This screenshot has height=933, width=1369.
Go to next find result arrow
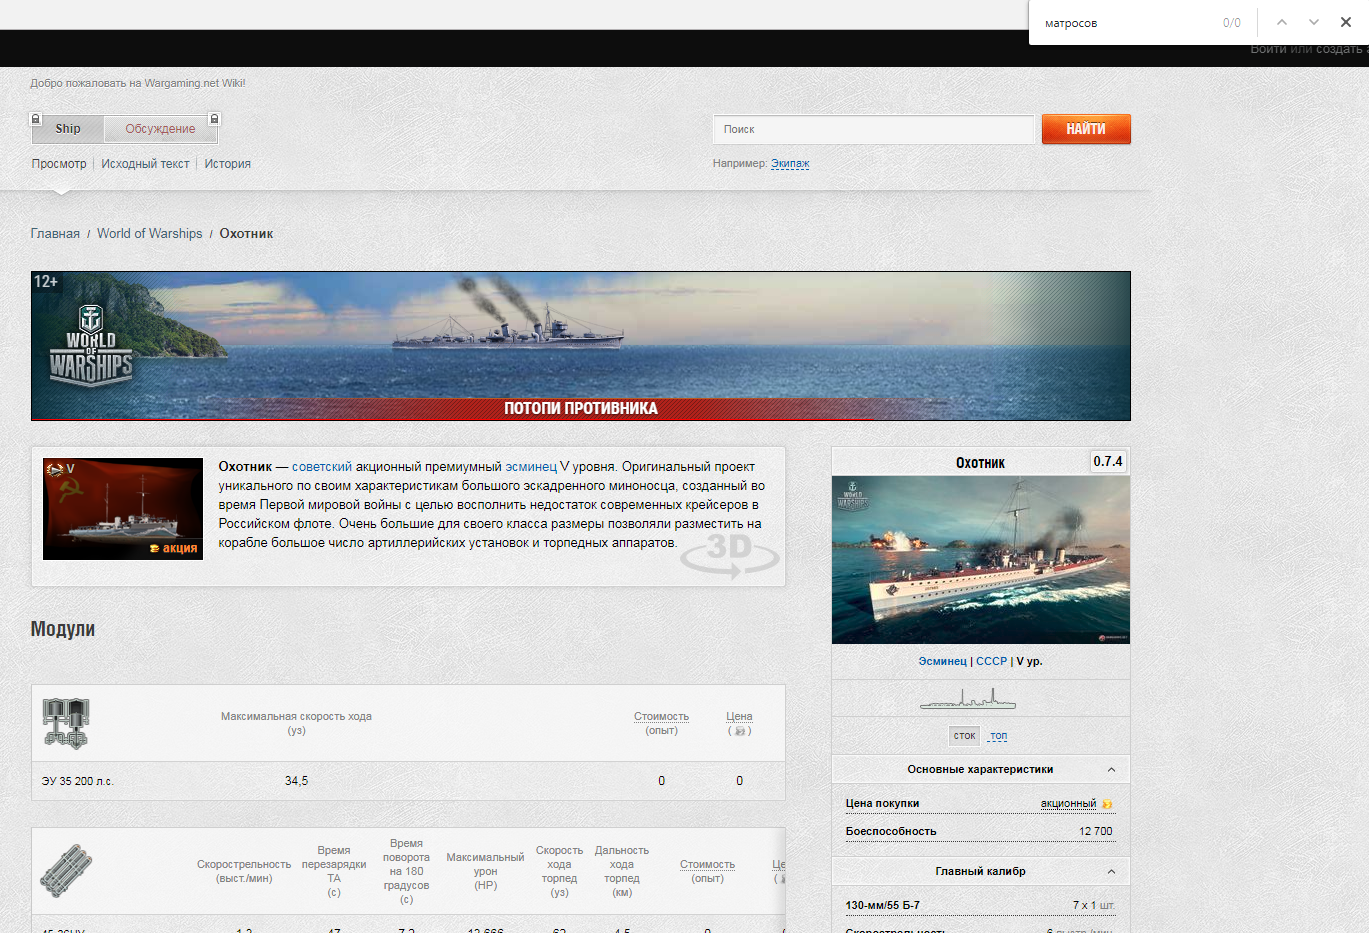[x=1314, y=22]
